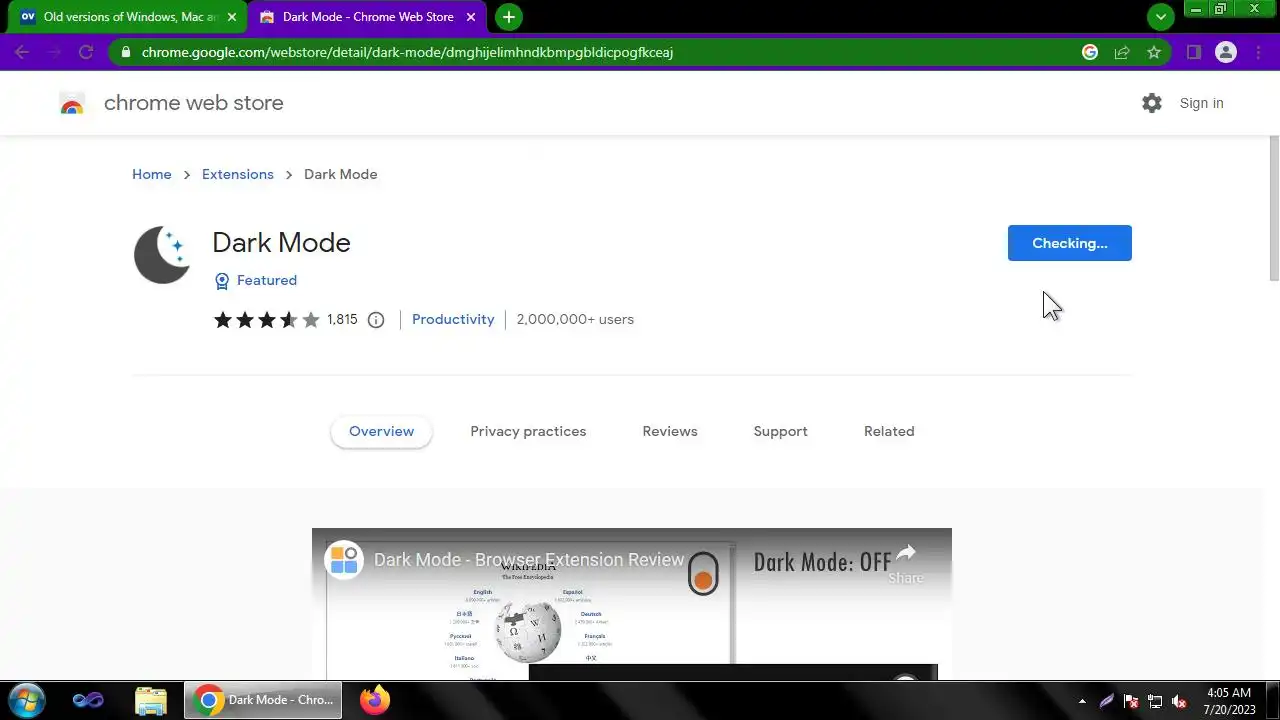The width and height of the screenshot is (1280, 720).
Task: Open the infinity-logo app in taskbar
Action: point(88,700)
